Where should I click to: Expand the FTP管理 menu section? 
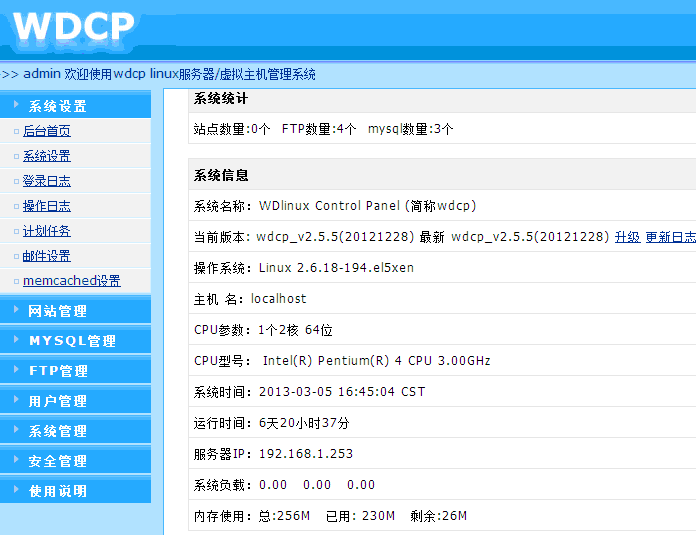point(58,371)
